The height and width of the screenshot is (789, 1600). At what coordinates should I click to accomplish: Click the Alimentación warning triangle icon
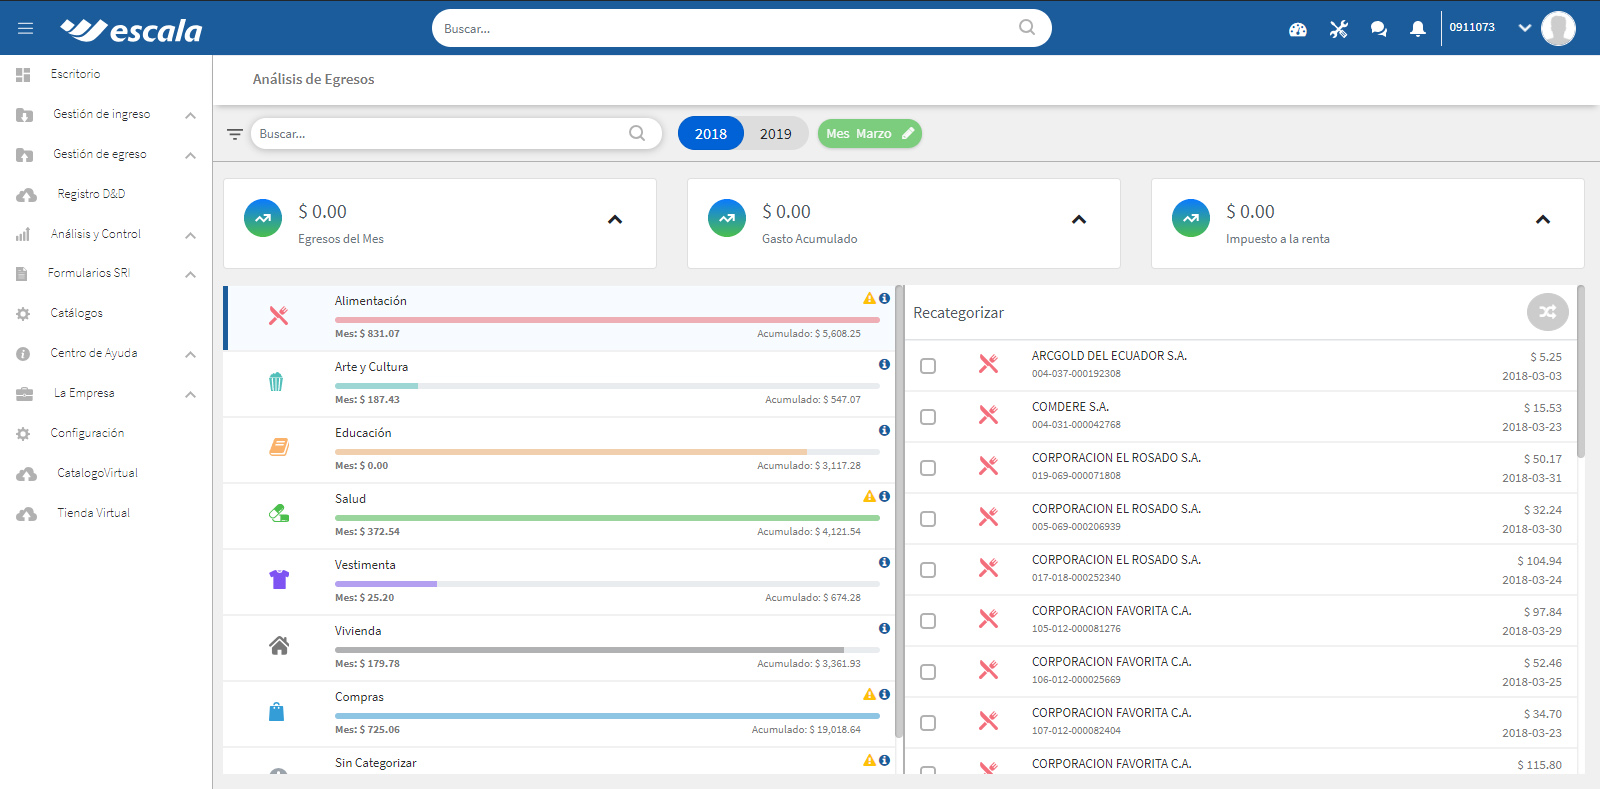(x=870, y=298)
